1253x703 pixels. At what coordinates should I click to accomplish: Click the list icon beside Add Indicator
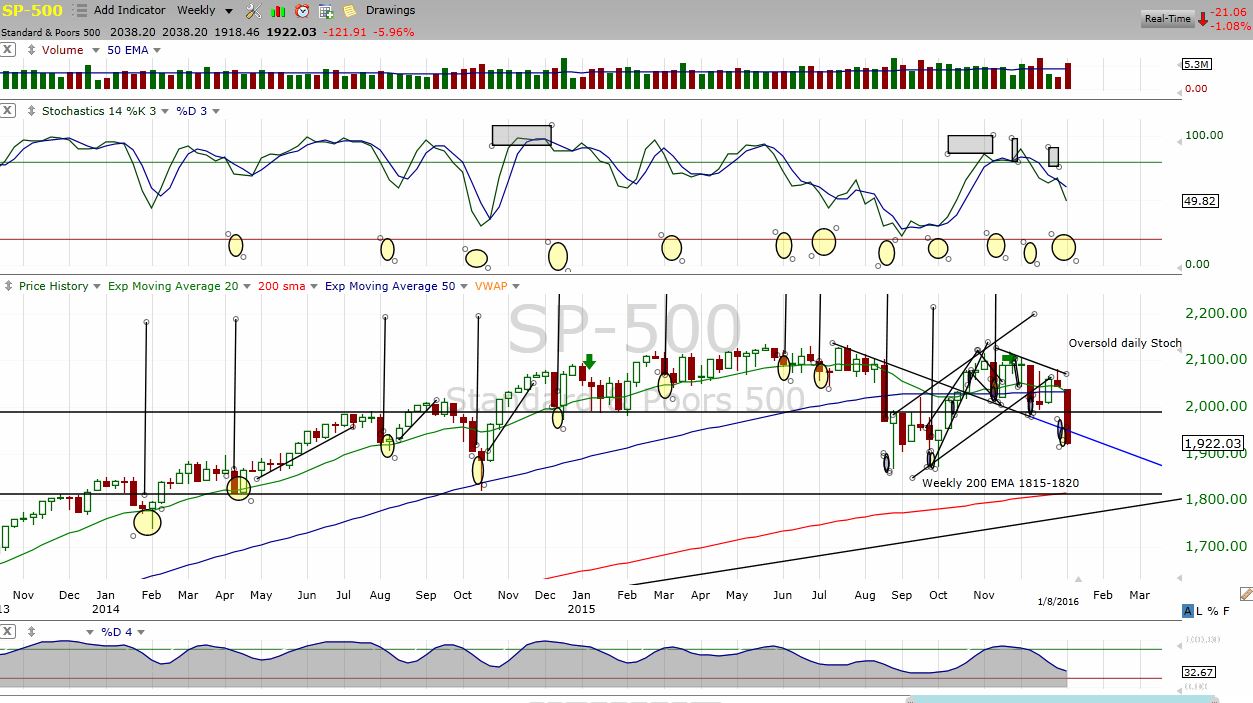[80, 11]
